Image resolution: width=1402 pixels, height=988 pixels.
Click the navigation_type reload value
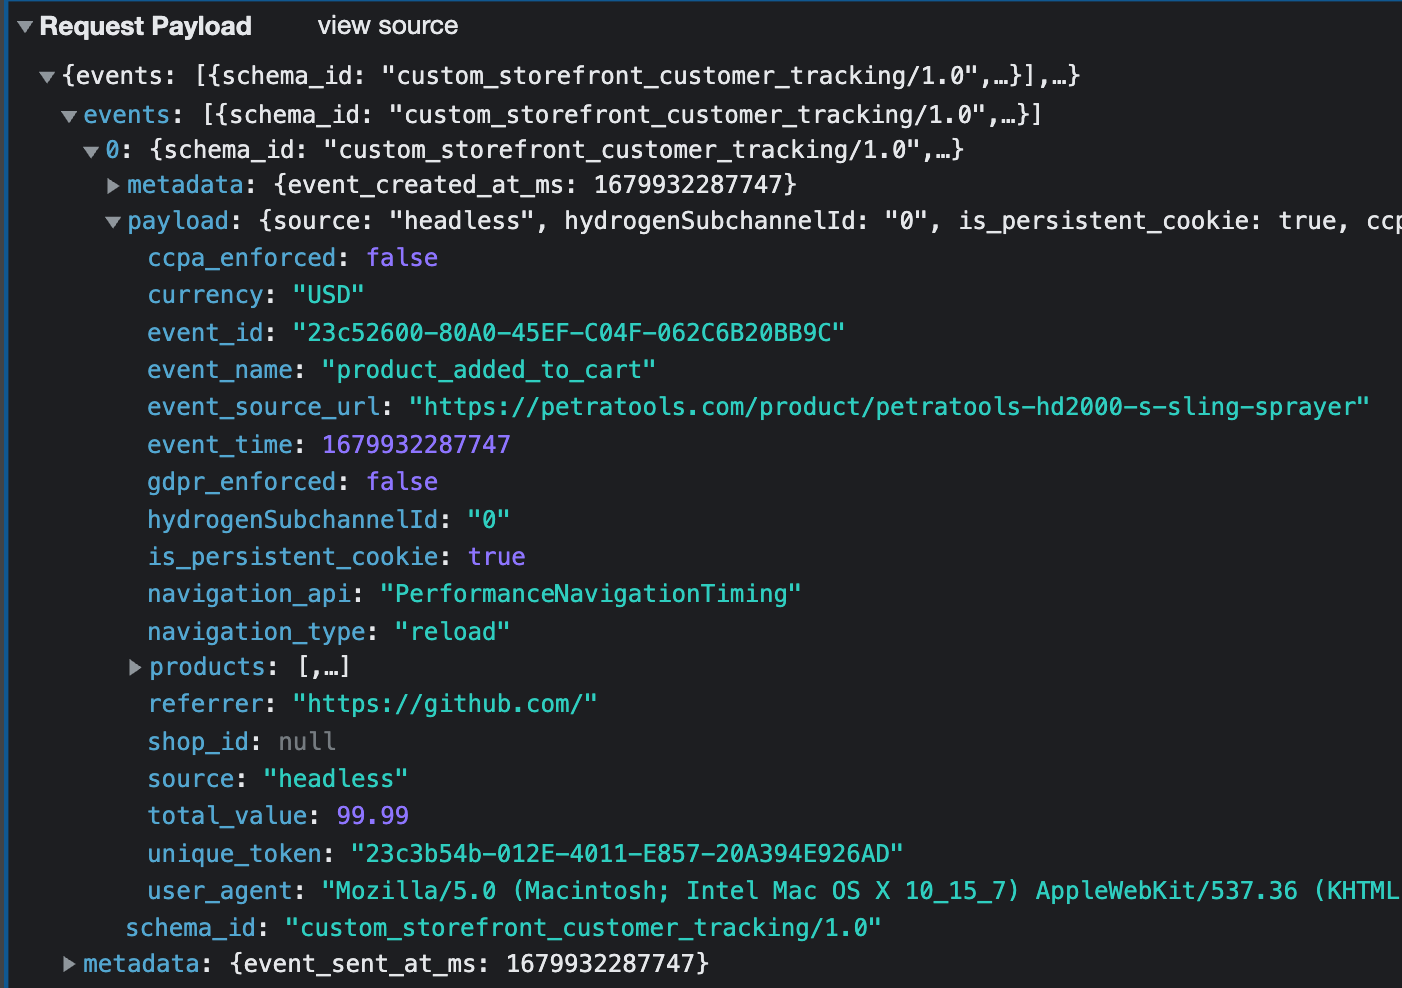(452, 631)
